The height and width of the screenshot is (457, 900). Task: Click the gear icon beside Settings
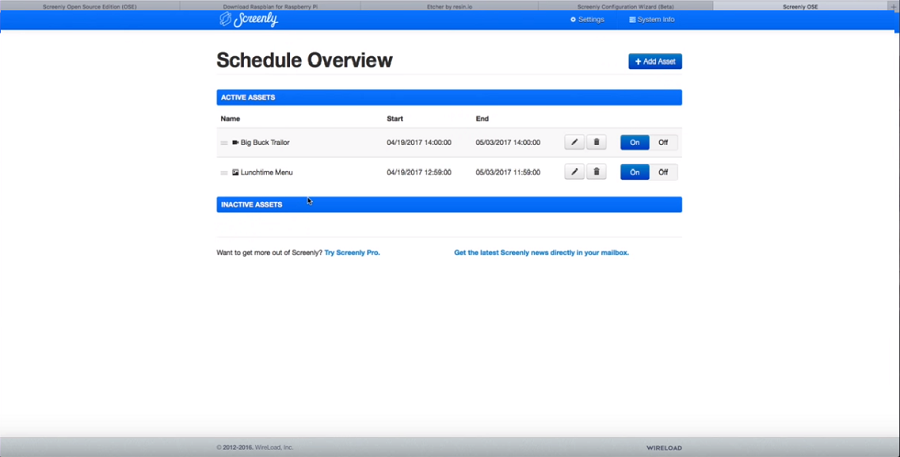tap(573, 20)
